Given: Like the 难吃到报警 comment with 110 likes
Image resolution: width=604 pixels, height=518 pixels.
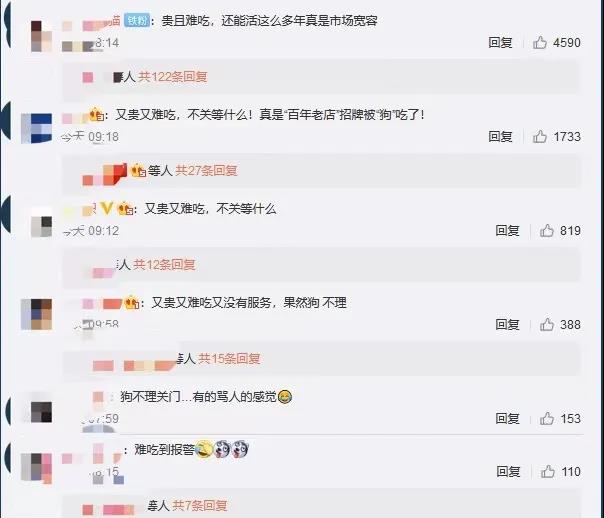Looking at the screenshot, I should [547, 471].
